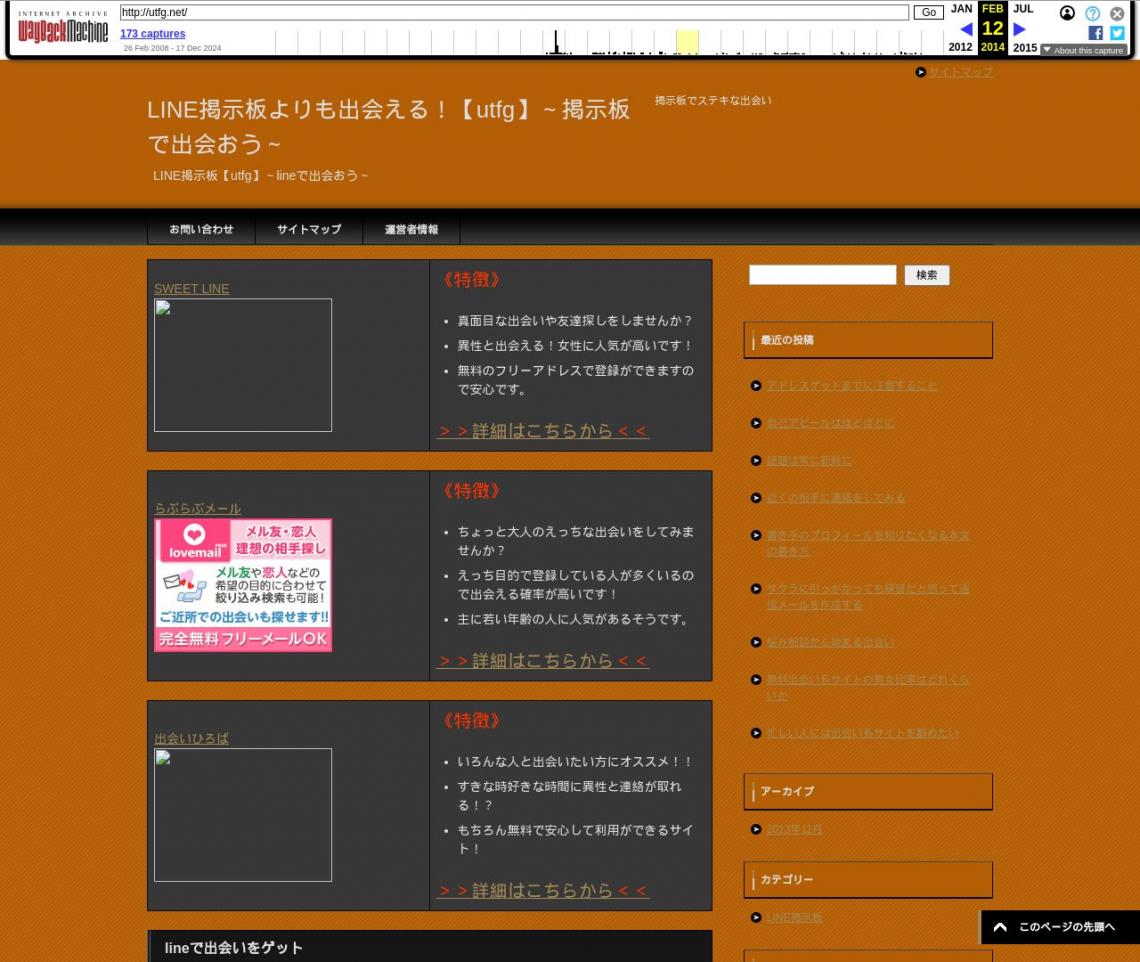Viewport: 1140px width, 962px height.
Task: Open らぶらぶメール 詳細はこちらから link
Action: [543, 660]
